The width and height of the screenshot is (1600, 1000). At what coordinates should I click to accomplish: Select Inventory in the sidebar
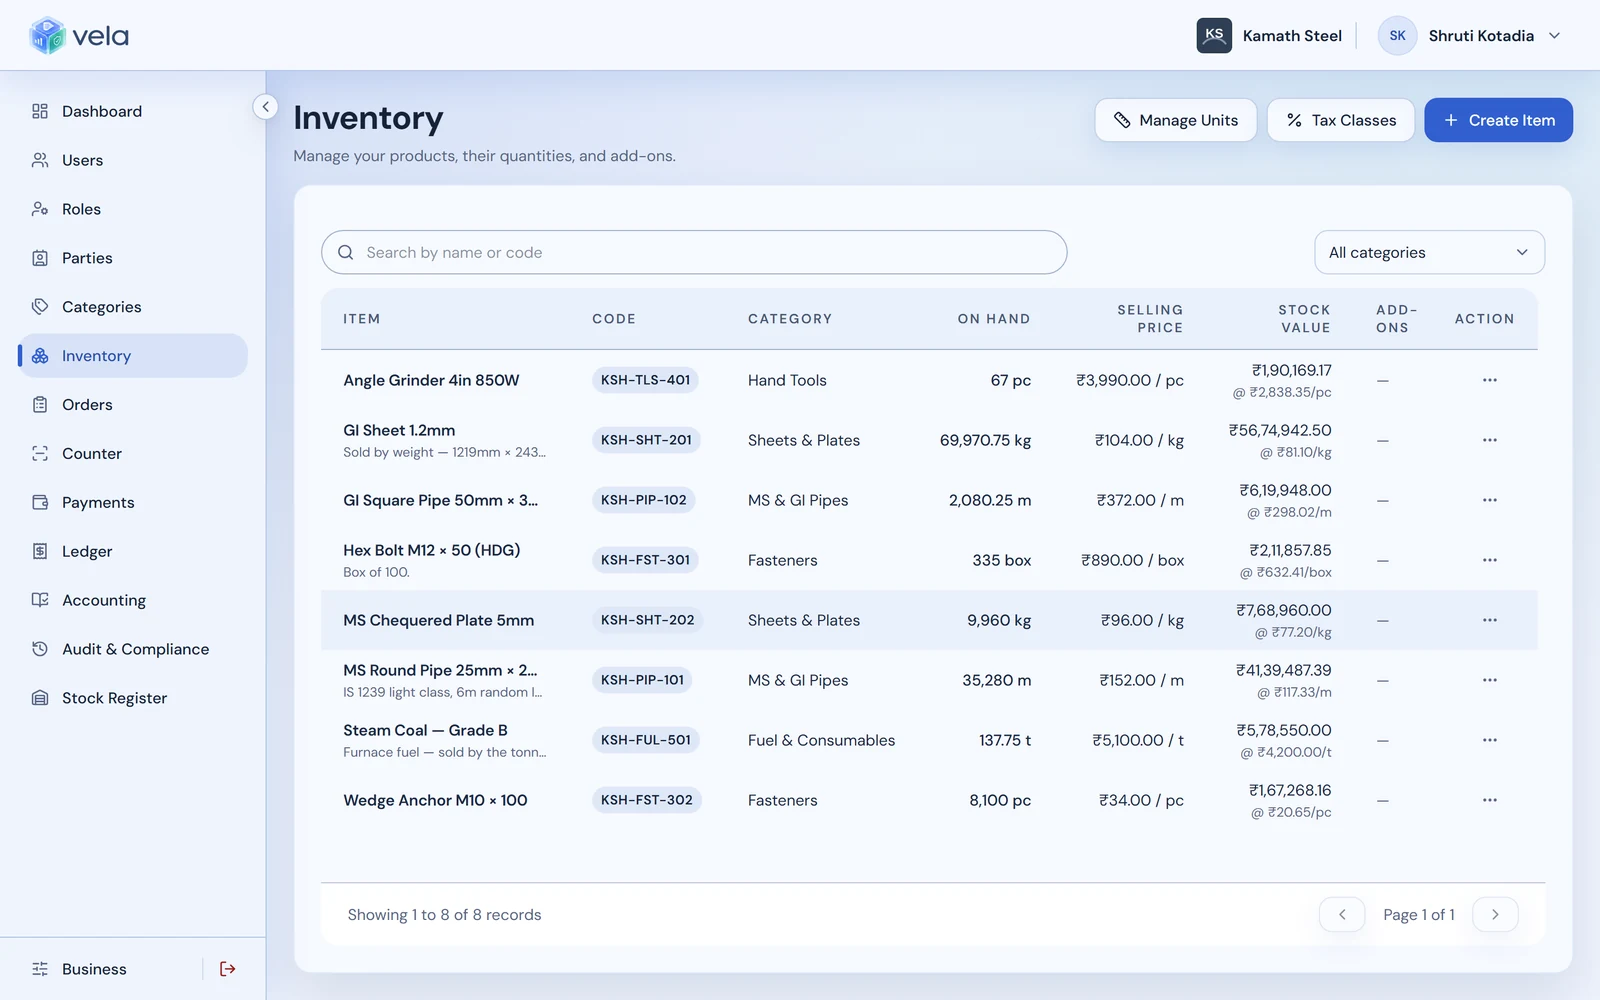click(133, 356)
